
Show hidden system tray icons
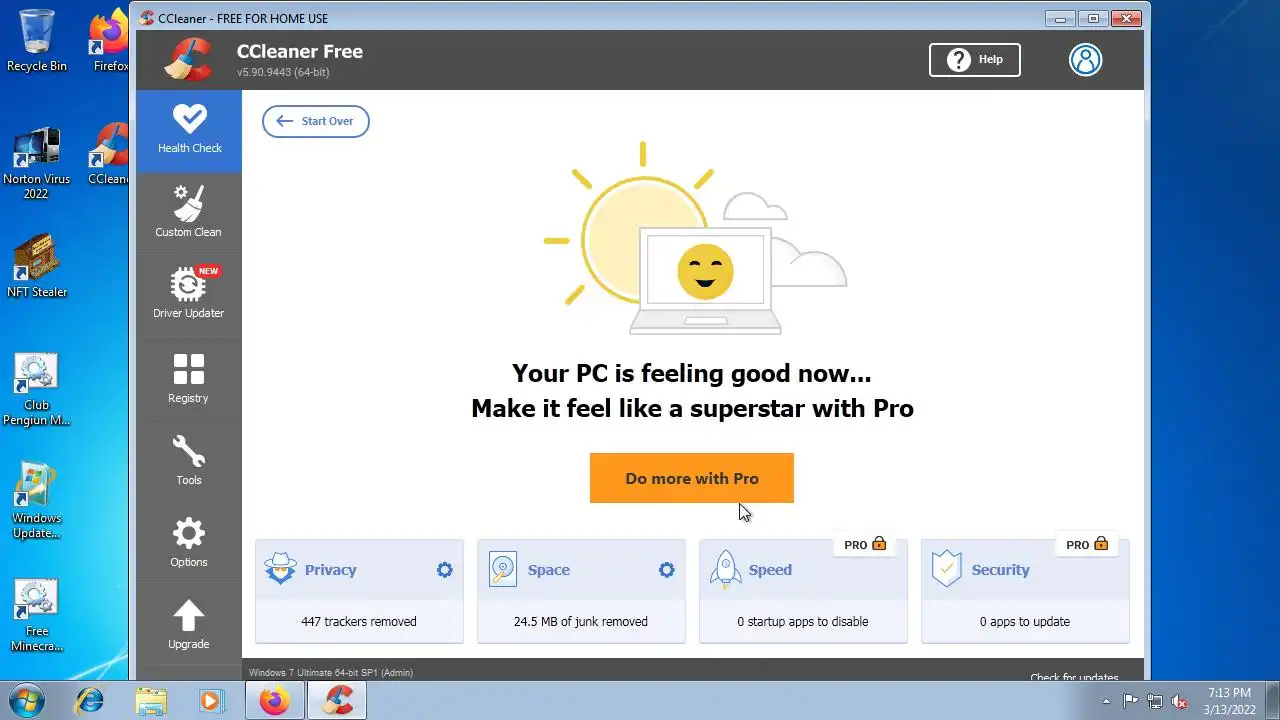[x=1106, y=702]
